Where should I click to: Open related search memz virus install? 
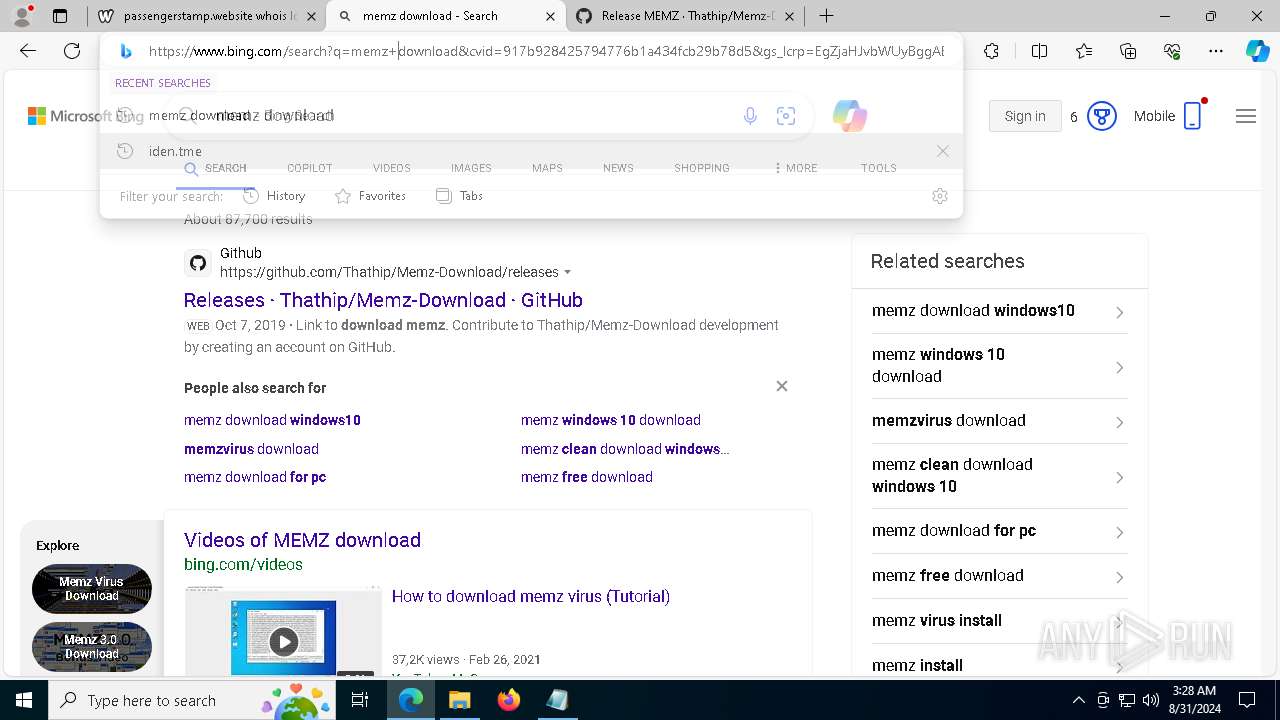[999, 621]
